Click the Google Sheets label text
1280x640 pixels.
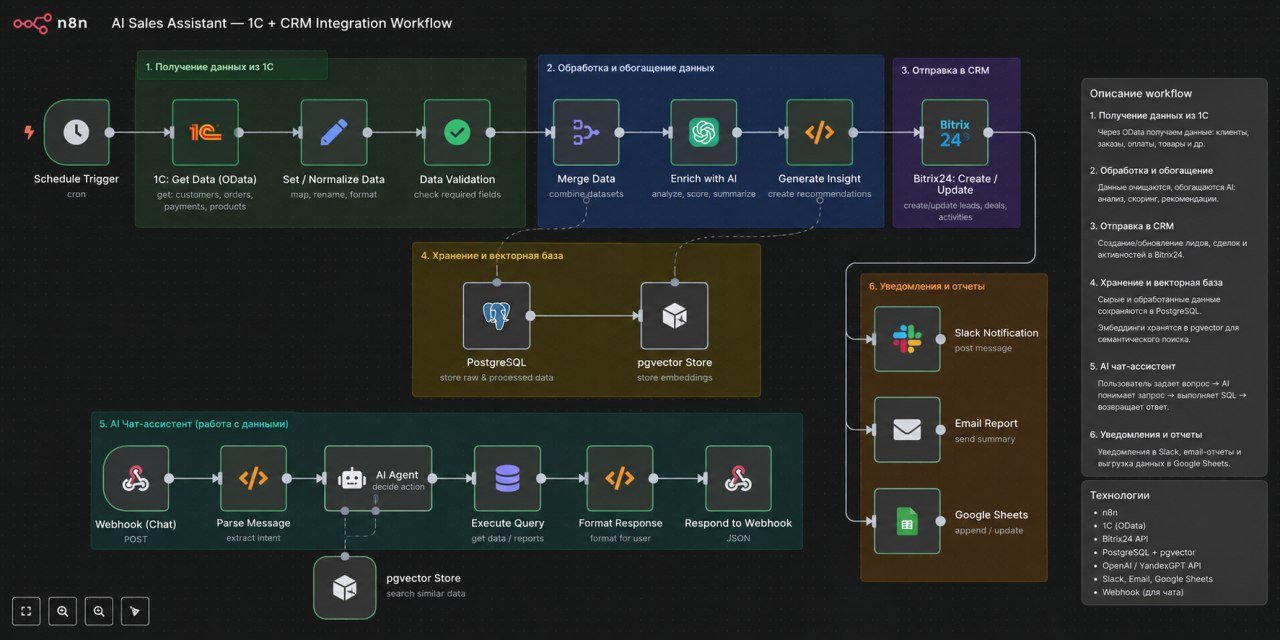pyautogui.click(x=991, y=515)
